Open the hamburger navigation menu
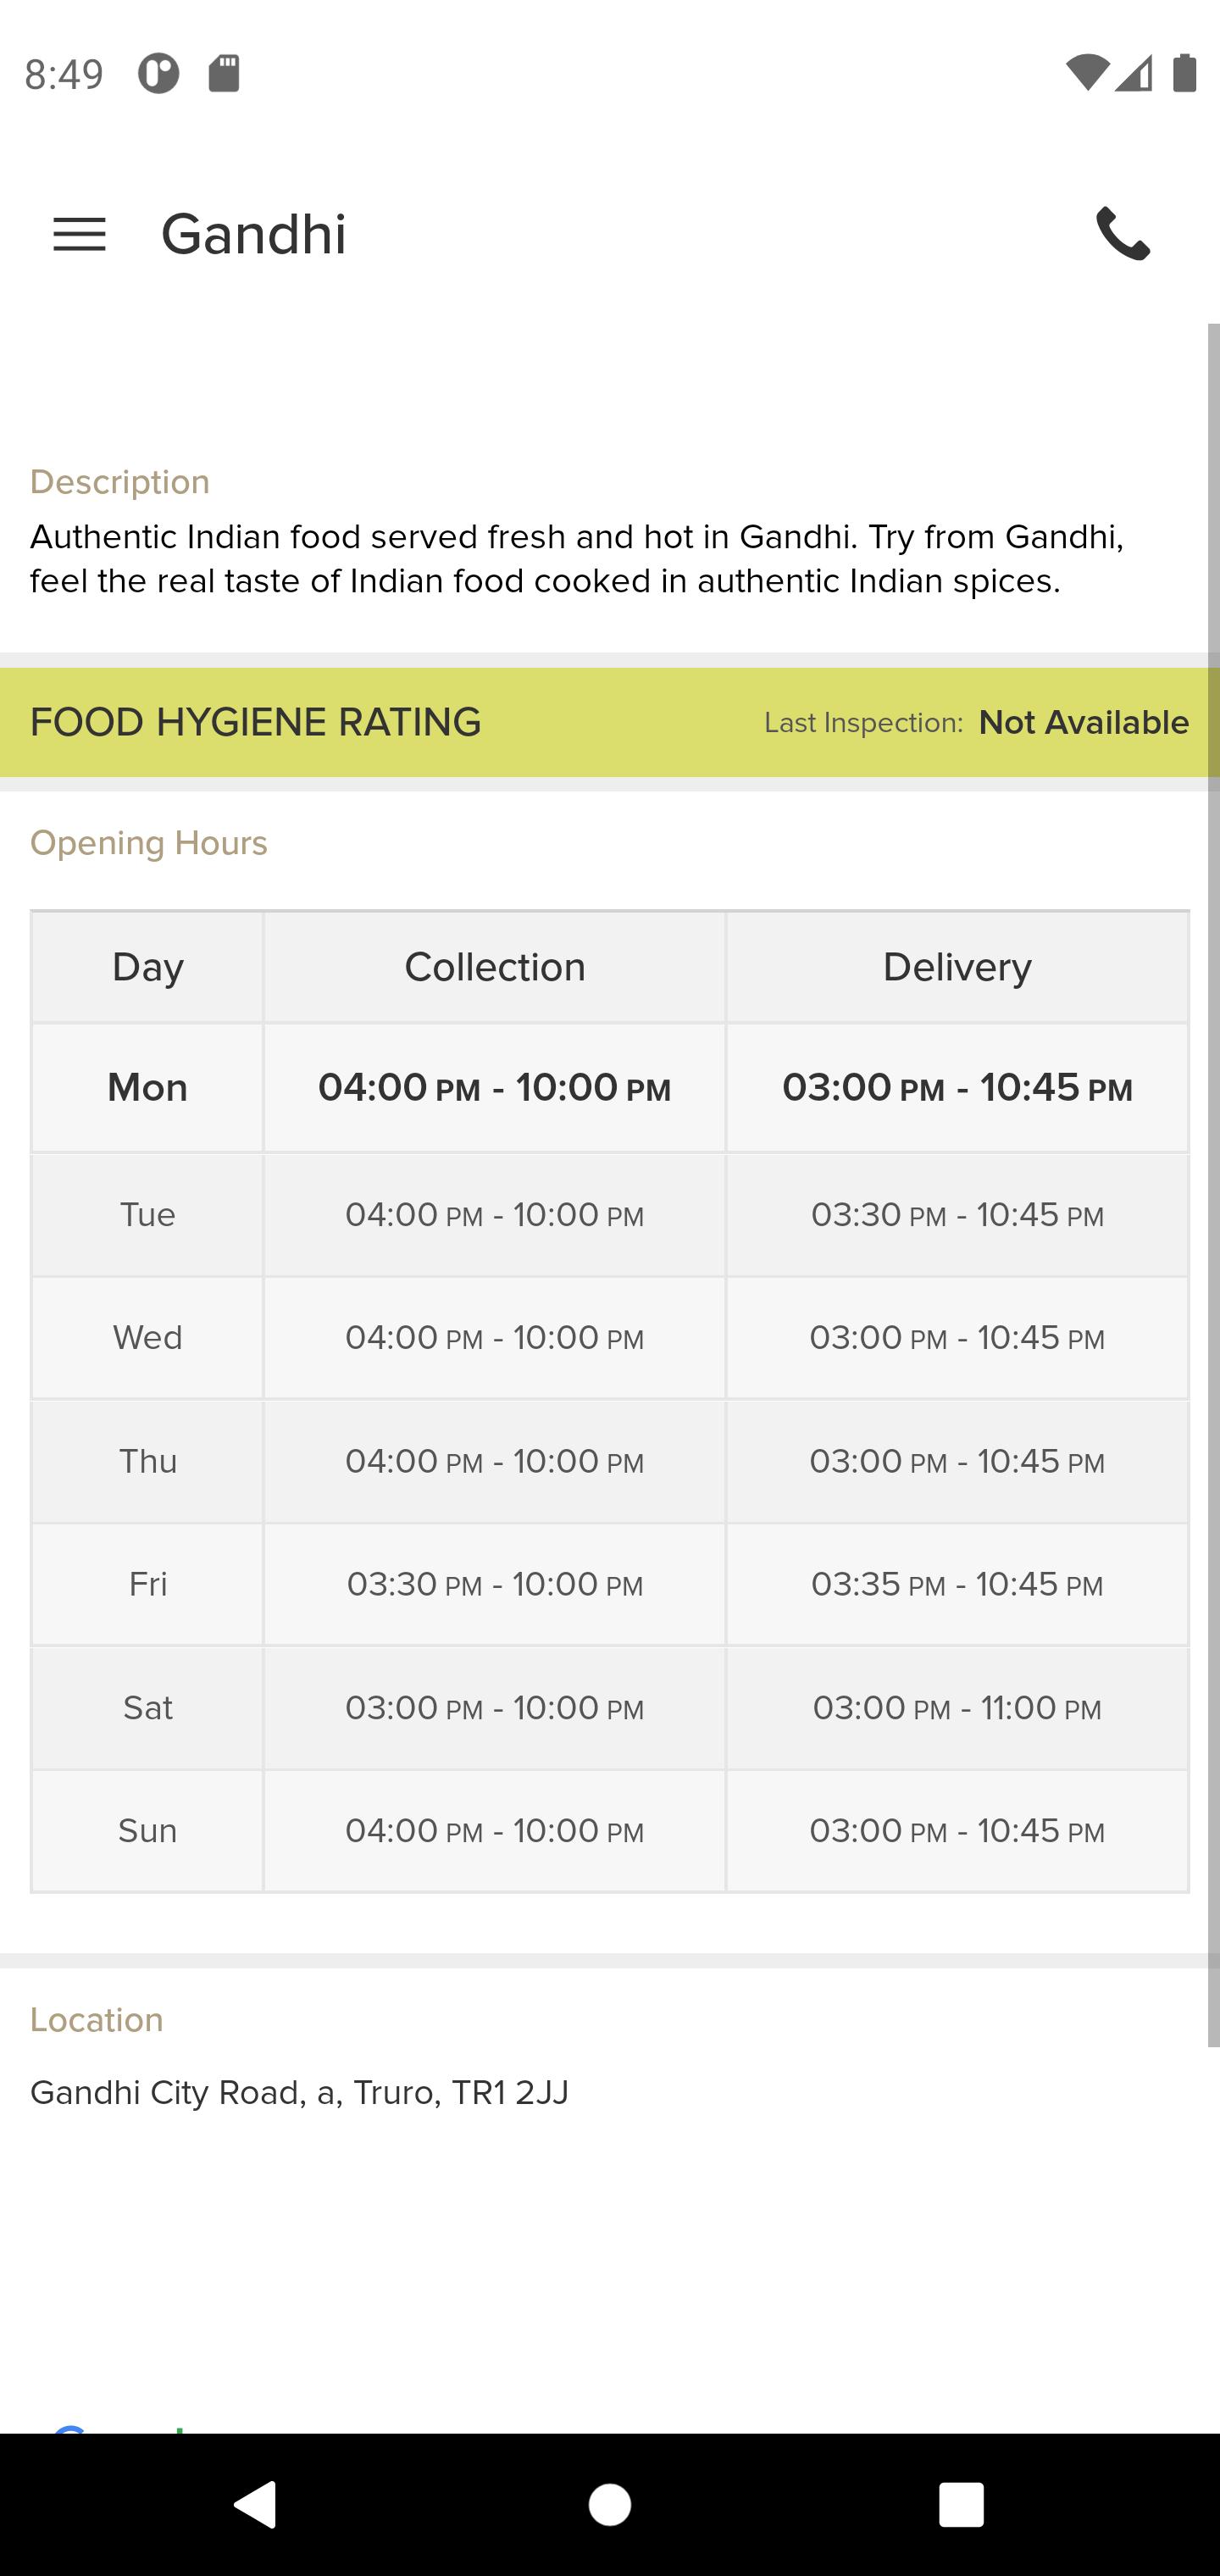The height and width of the screenshot is (2576, 1220). coord(79,234)
